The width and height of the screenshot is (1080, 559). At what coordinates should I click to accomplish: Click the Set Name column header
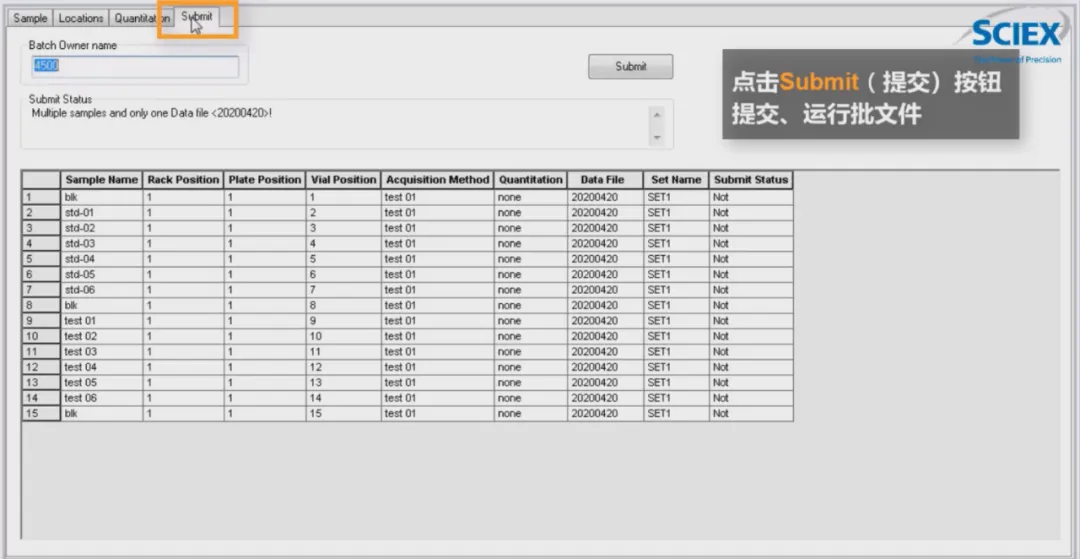pyautogui.click(x=676, y=180)
